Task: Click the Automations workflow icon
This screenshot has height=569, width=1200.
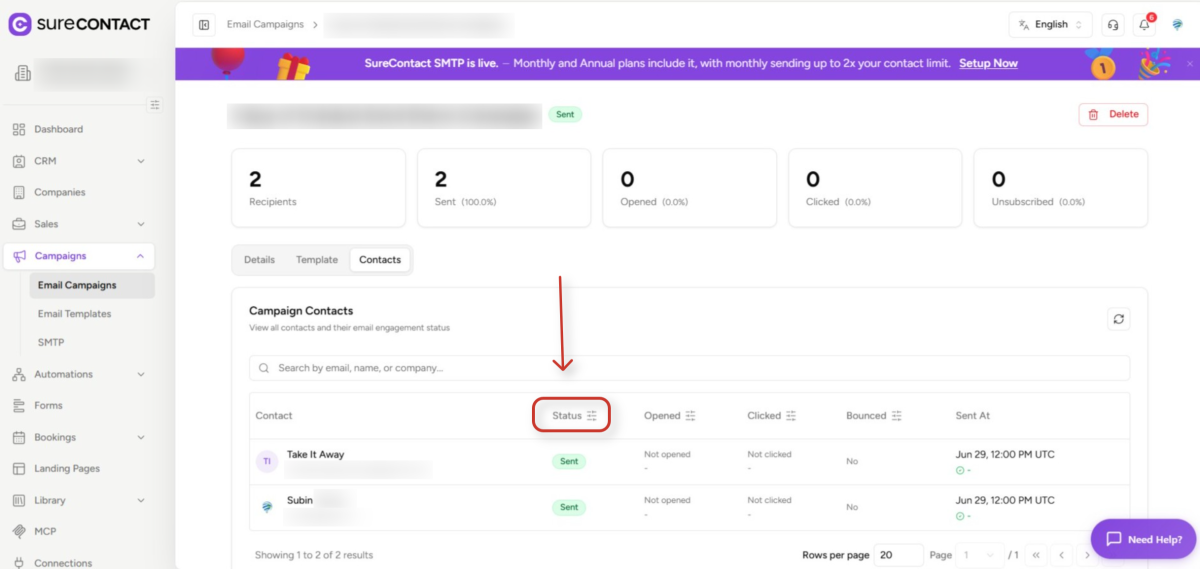Action: pos(19,374)
